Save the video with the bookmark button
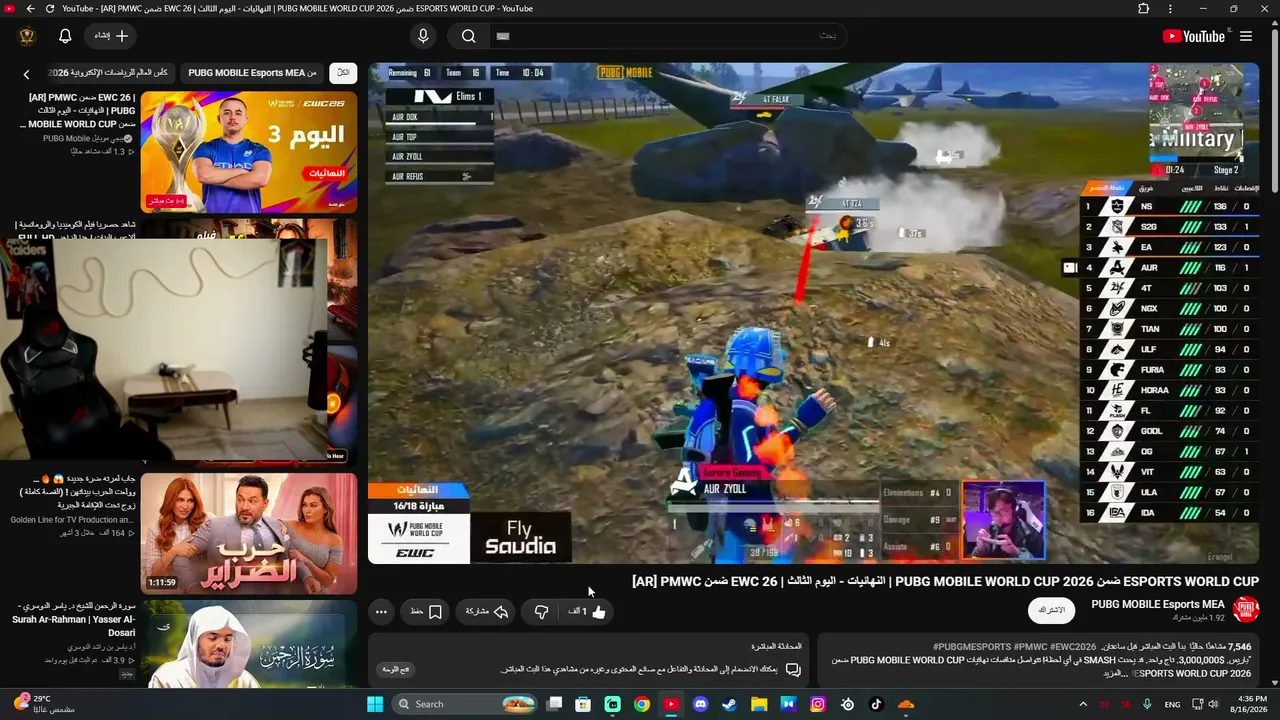1280x720 pixels. pos(426,611)
